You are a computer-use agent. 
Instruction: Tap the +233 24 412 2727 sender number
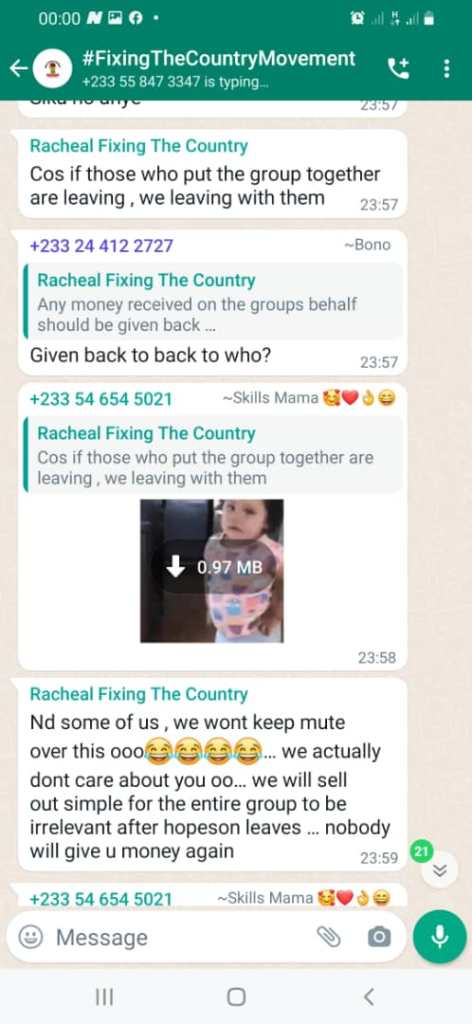(x=102, y=246)
